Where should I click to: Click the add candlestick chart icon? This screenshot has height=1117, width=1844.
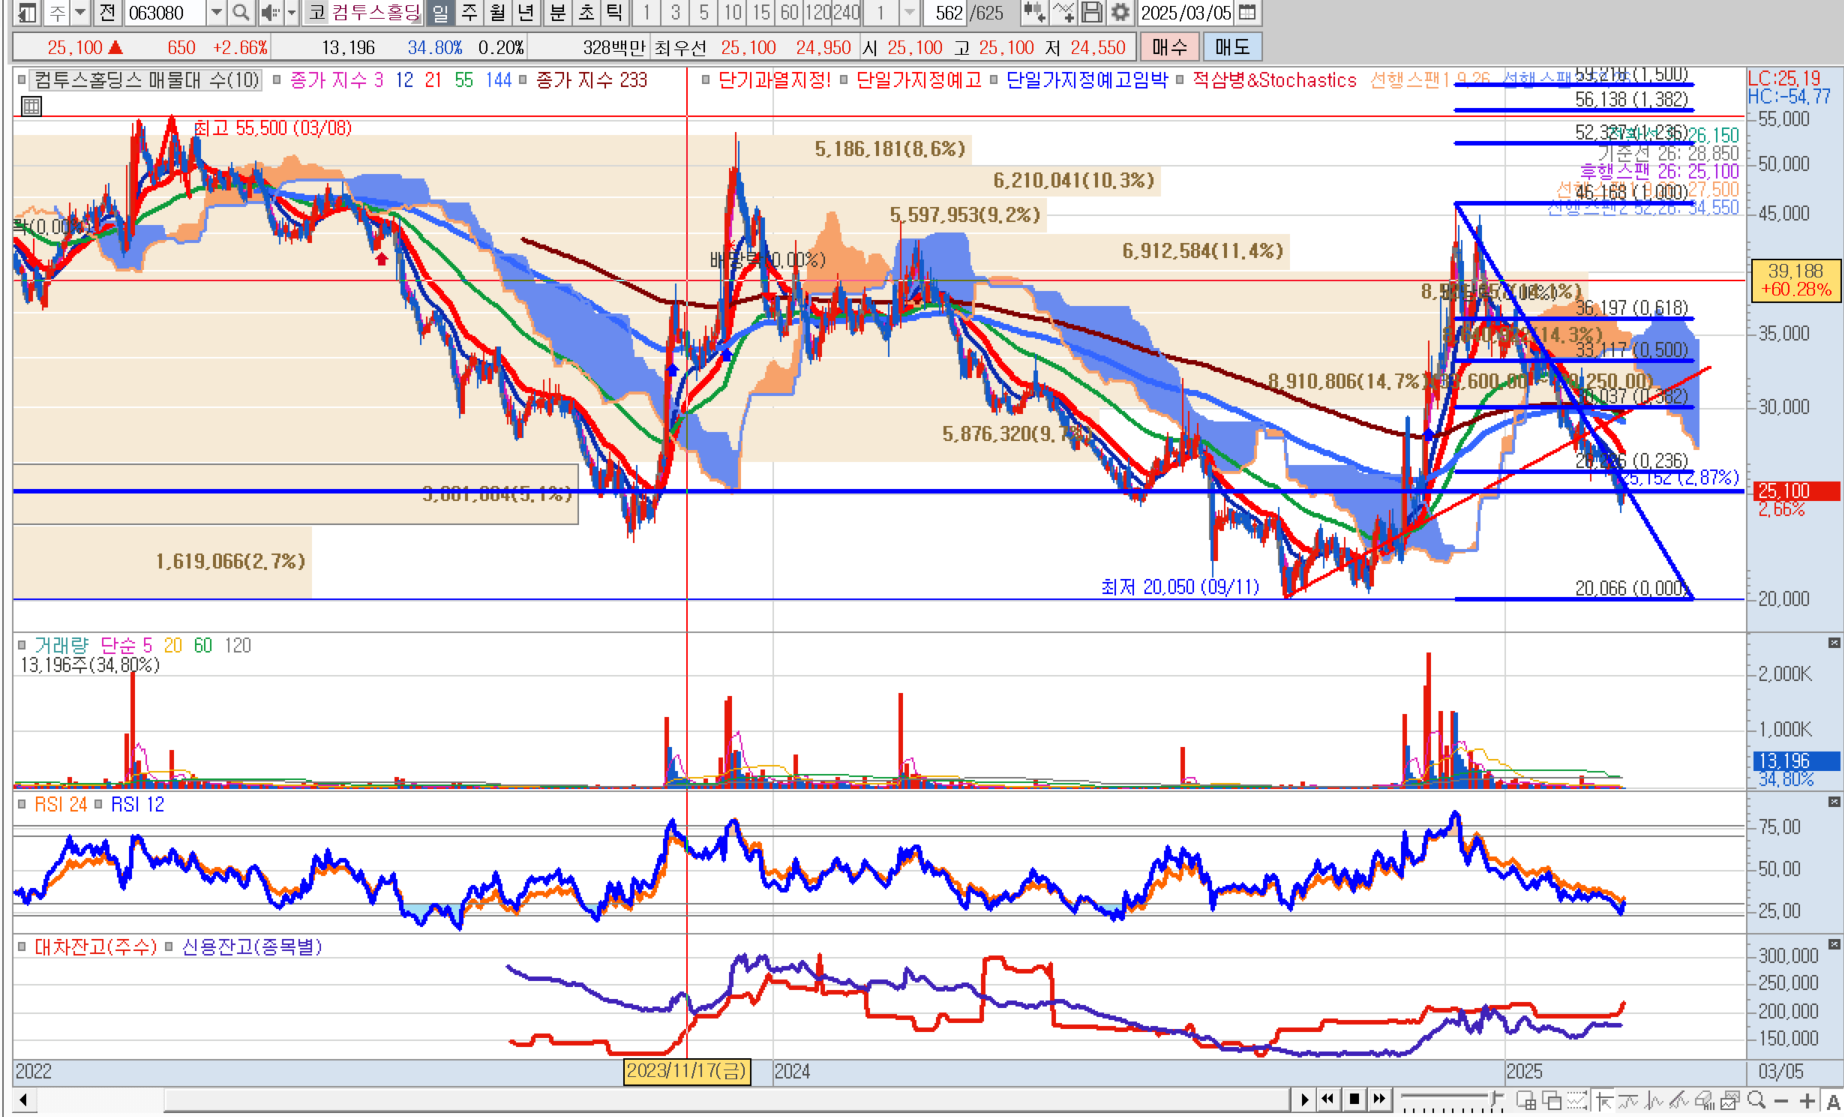click(x=1034, y=13)
